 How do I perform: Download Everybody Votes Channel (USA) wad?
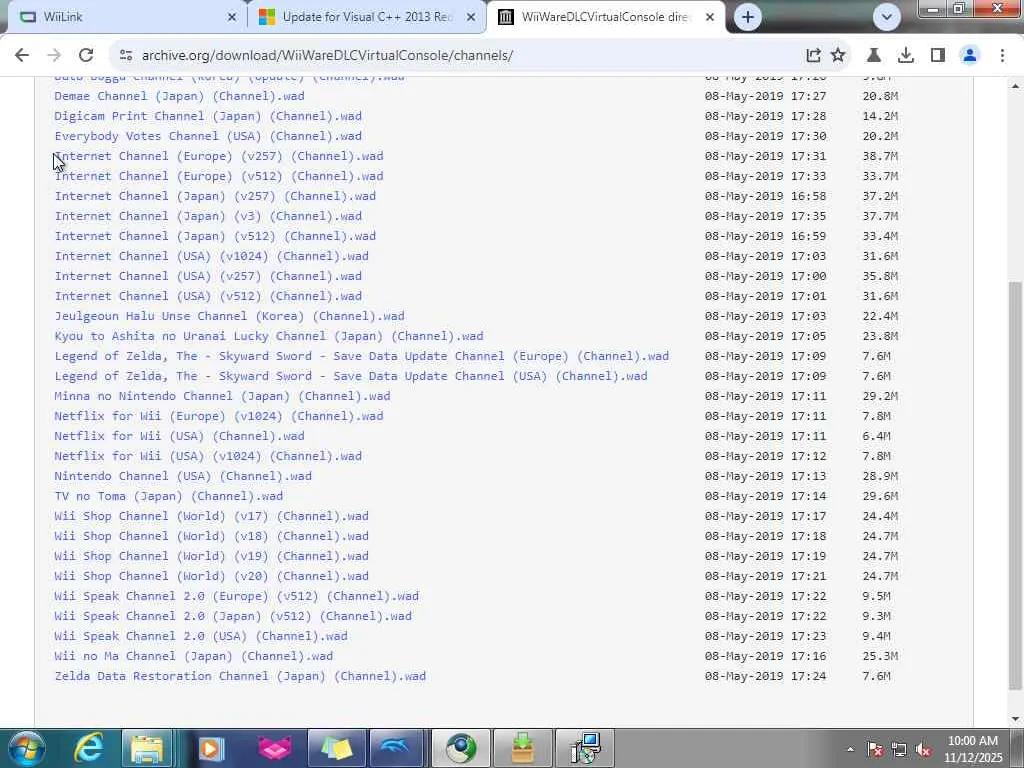(x=208, y=136)
